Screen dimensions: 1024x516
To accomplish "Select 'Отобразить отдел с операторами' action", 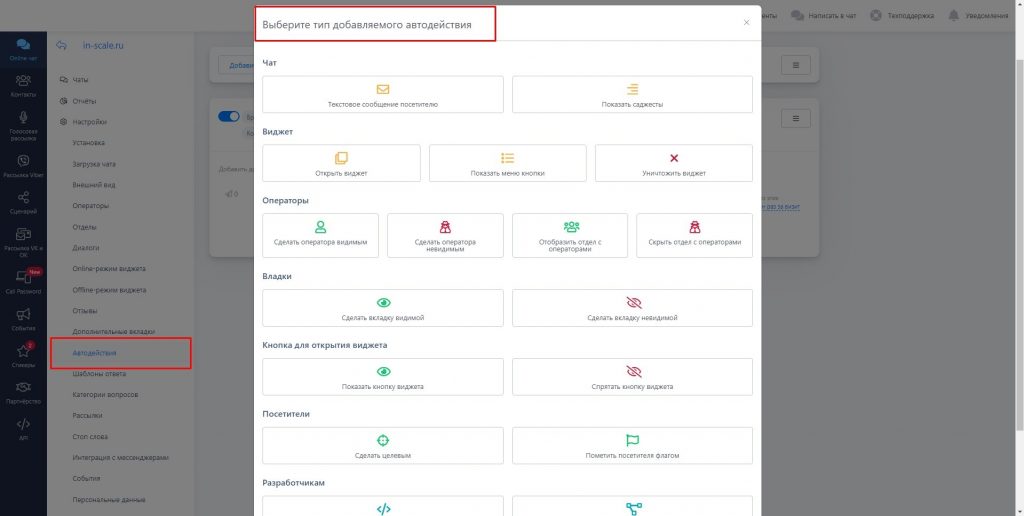I will tap(570, 235).
